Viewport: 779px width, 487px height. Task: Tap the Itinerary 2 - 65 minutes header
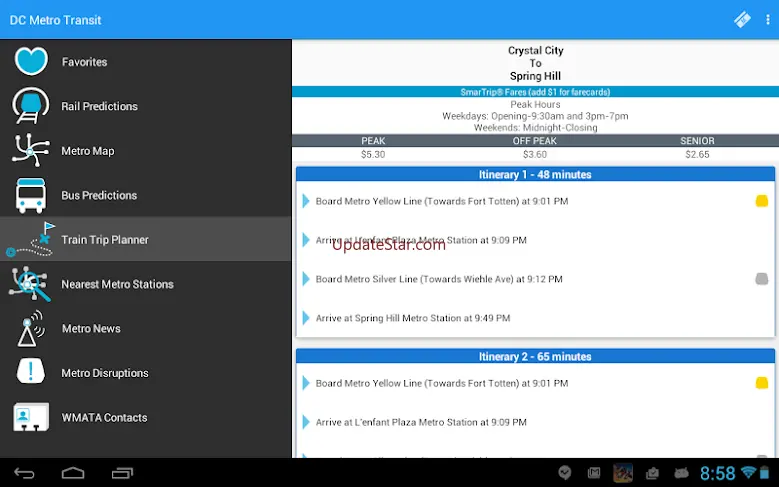pyautogui.click(x=535, y=356)
